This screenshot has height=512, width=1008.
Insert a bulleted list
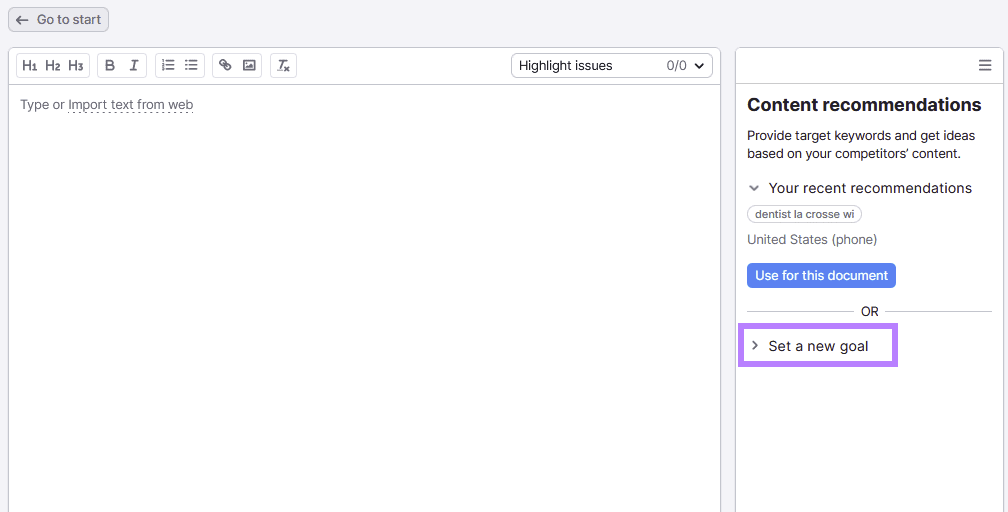coord(191,66)
